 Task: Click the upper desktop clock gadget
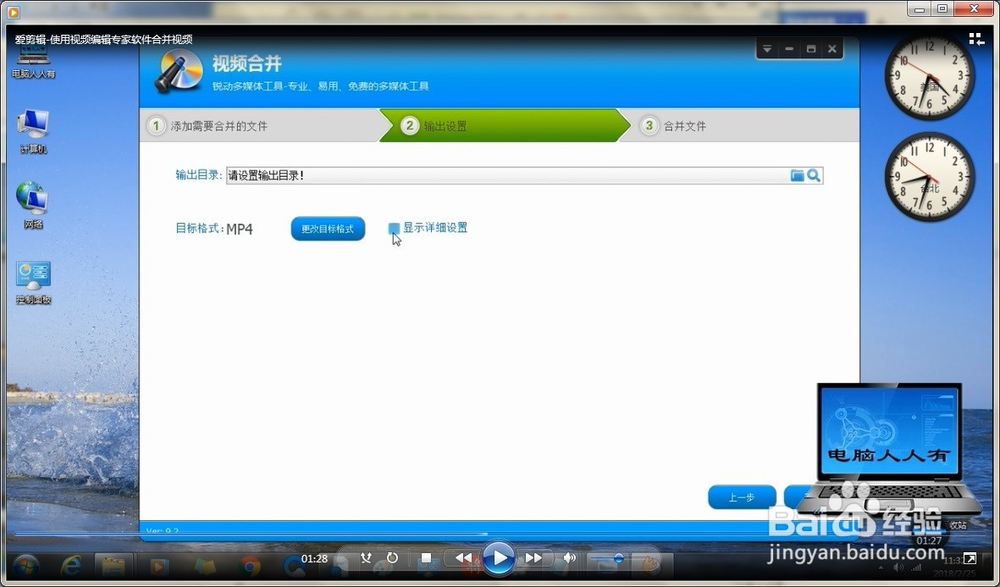point(929,77)
